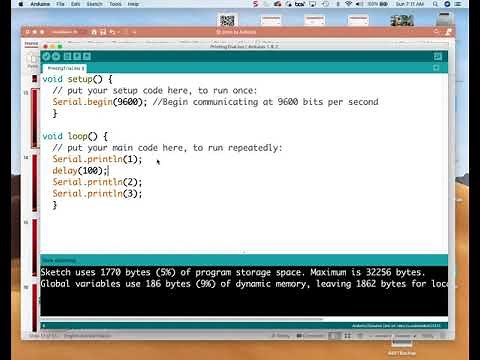Click the QR code image on the desktop
Image resolution: width=480 pixels, height=360 pixels.
pyautogui.click(x=227, y=20)
